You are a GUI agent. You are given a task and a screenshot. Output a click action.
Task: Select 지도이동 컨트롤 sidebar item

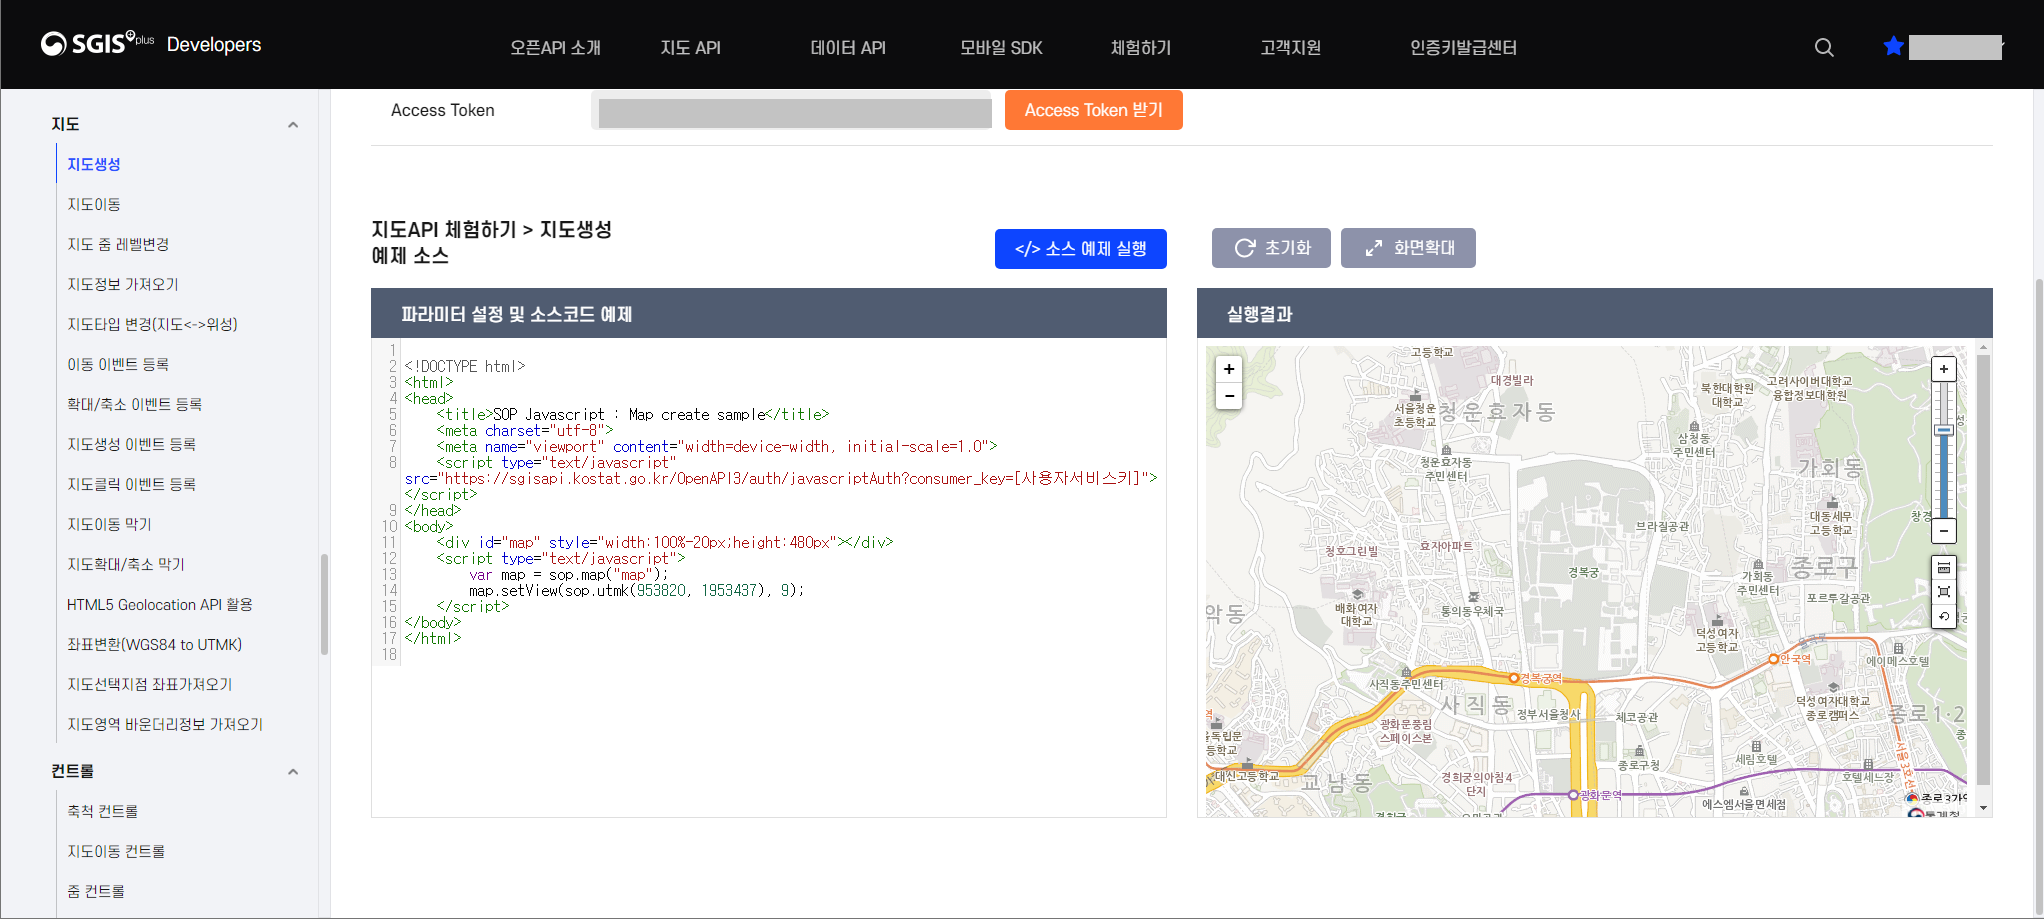116,851
